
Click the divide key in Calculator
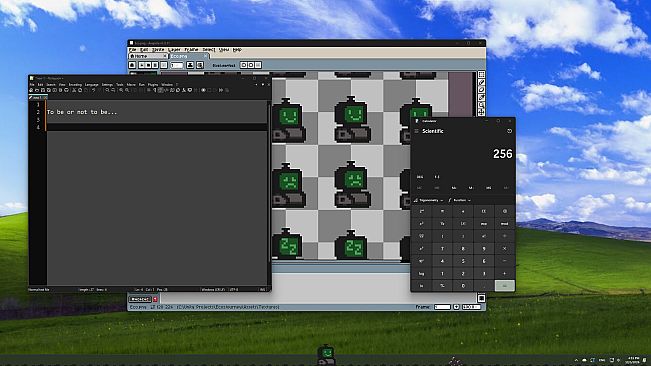pyautogui.click(x=504, y=236)
